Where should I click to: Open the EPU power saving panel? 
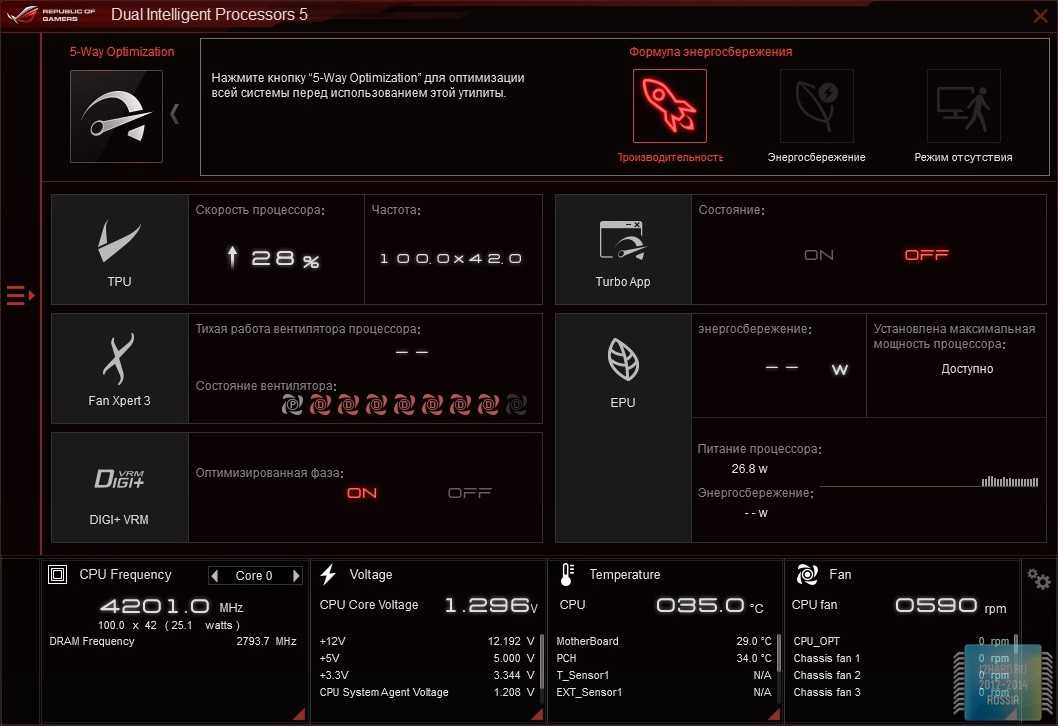pyautogui.click(x=623, y=368)
